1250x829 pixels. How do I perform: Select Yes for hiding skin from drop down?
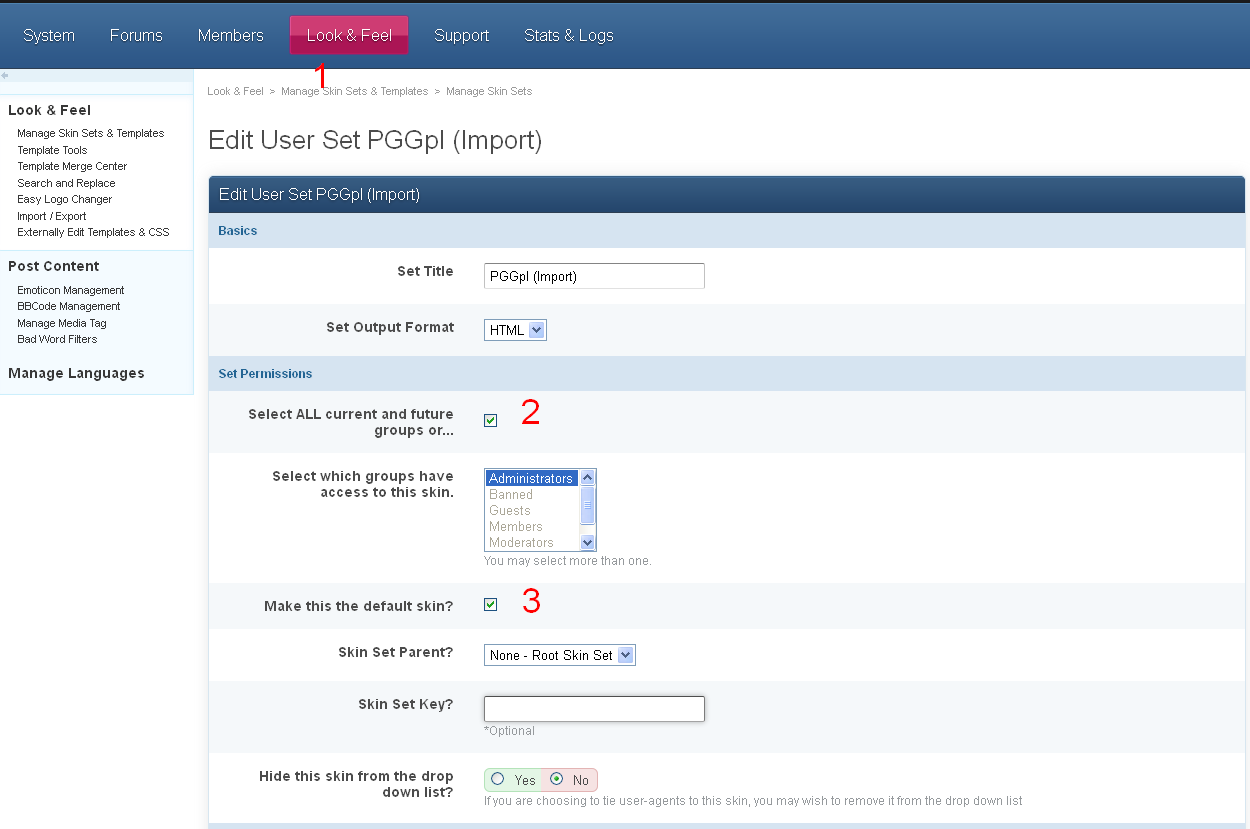click(x=498, y=780)
